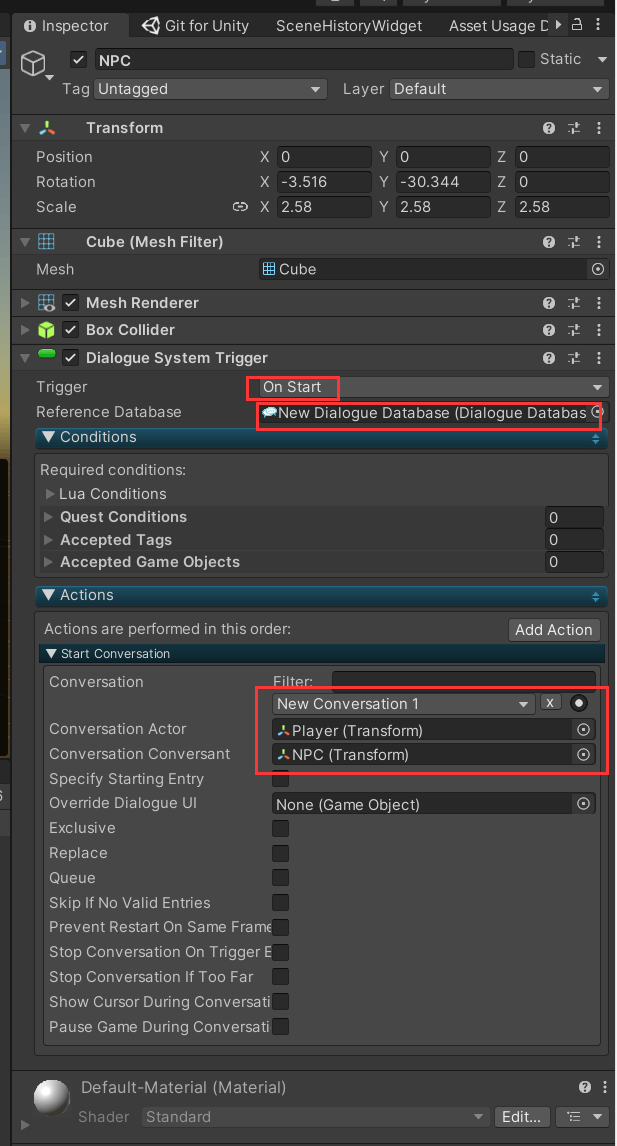Toggle Pause Game During Conversation checkbox
Screen dimensions: 617x1146
click(x=281, y=1026)
